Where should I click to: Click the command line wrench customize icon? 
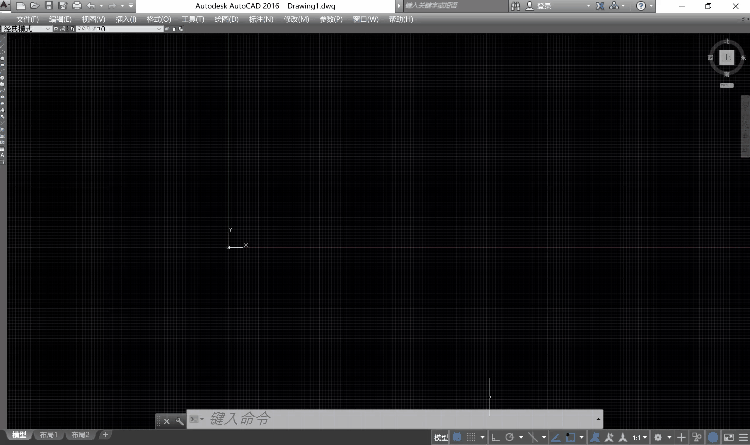pyautogui.click(x=179, y=421)
